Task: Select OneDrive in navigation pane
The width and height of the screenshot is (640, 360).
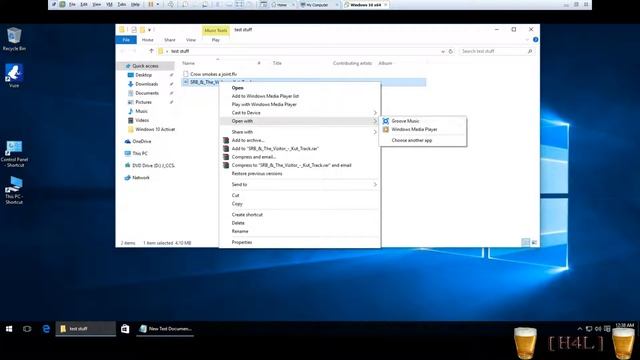Action: [142, 141]
